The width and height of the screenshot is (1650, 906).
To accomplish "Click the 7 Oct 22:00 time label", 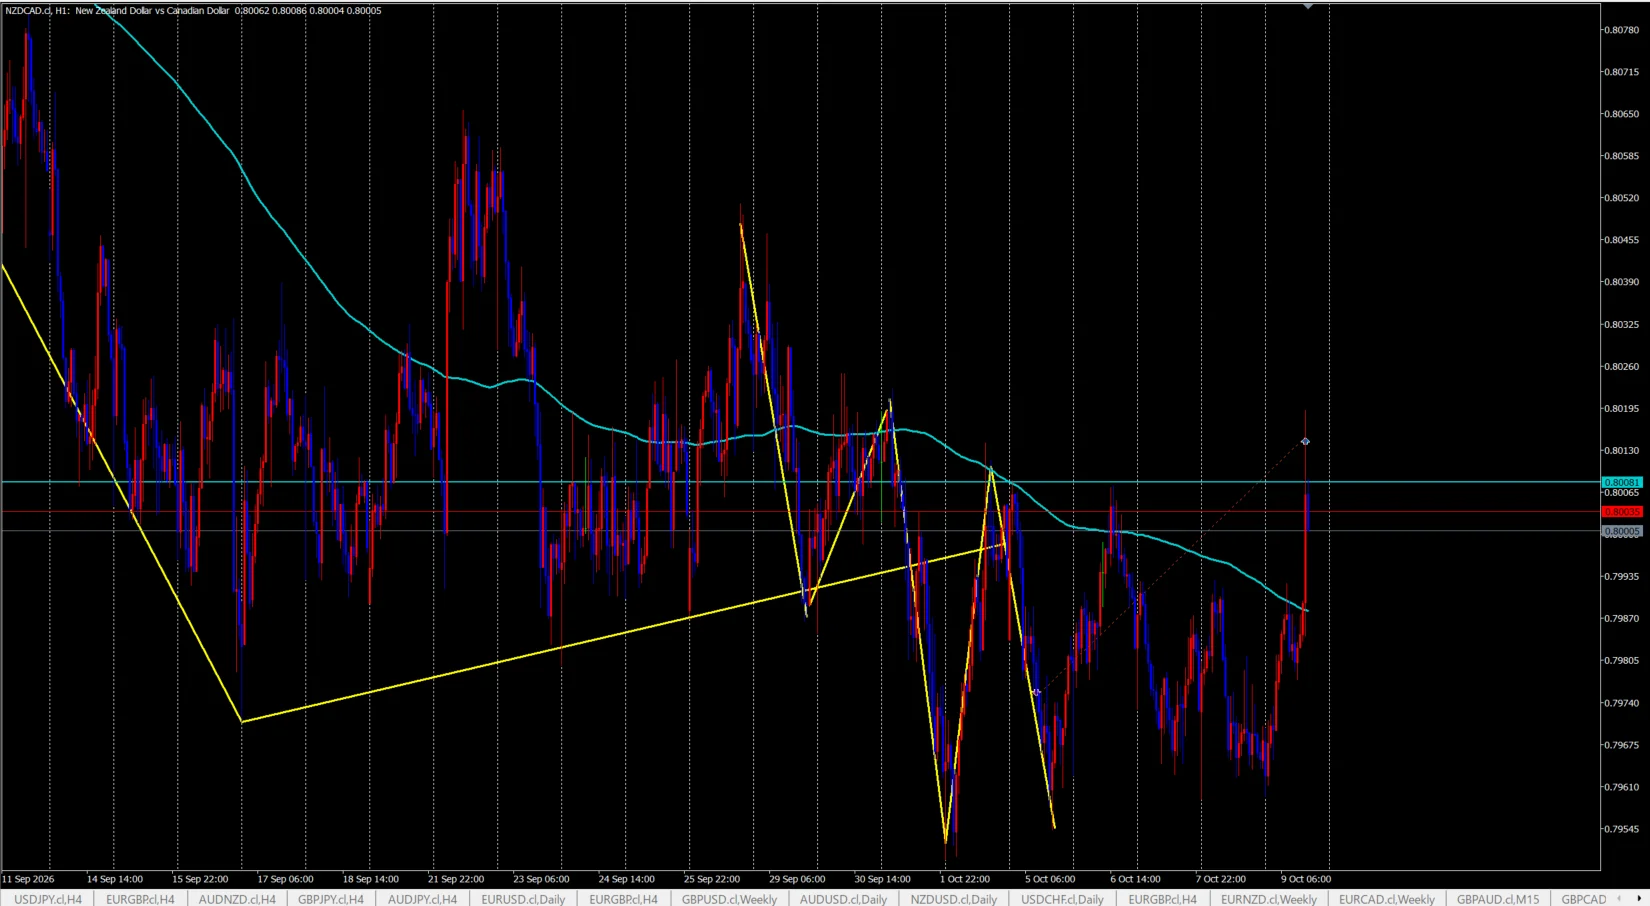I will coord(1221,879).
